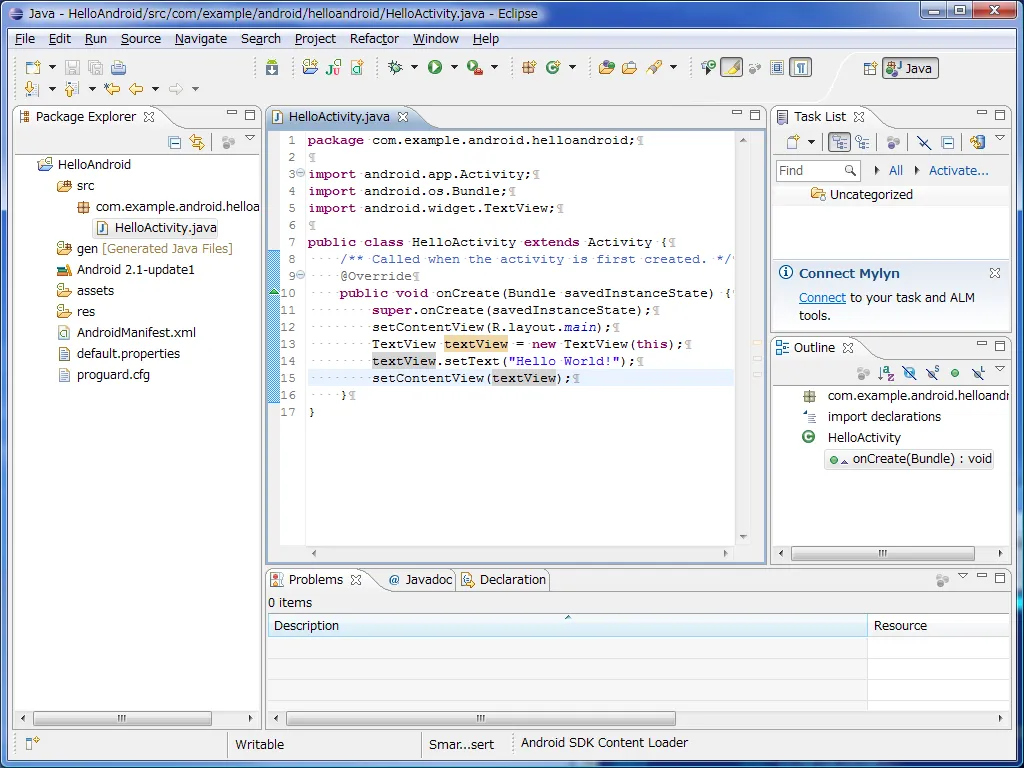Go Back with the yellow arrow
Screen dimensions: 1024x768
(136, 89)
